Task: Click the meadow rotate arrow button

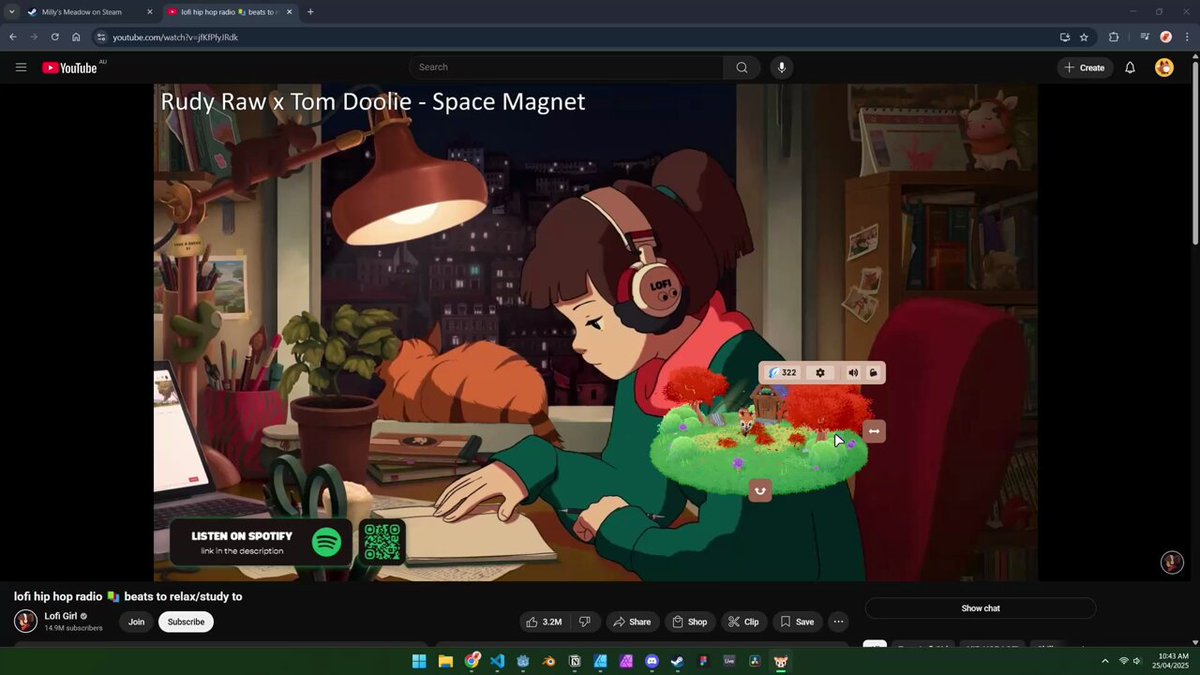Action: [760, 490]
